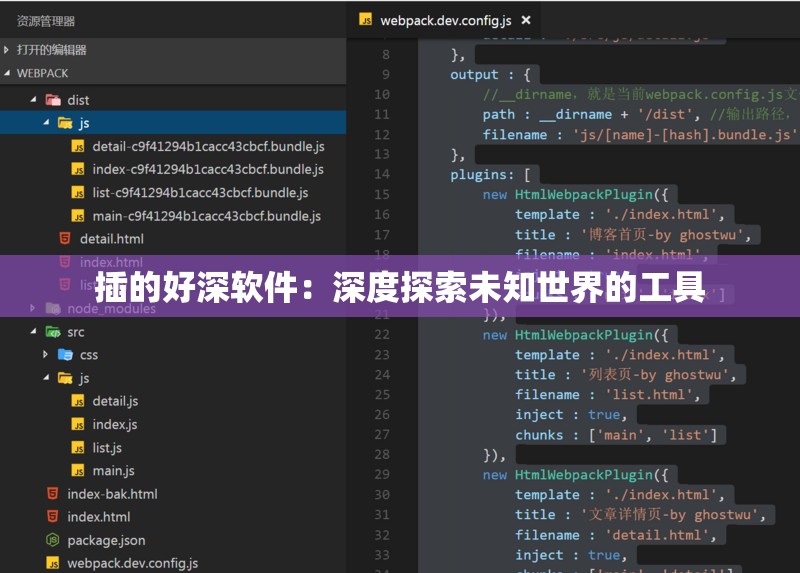The image size is (800, 573).
Task: Select the css folder name
Action: (x=89, y=355)
